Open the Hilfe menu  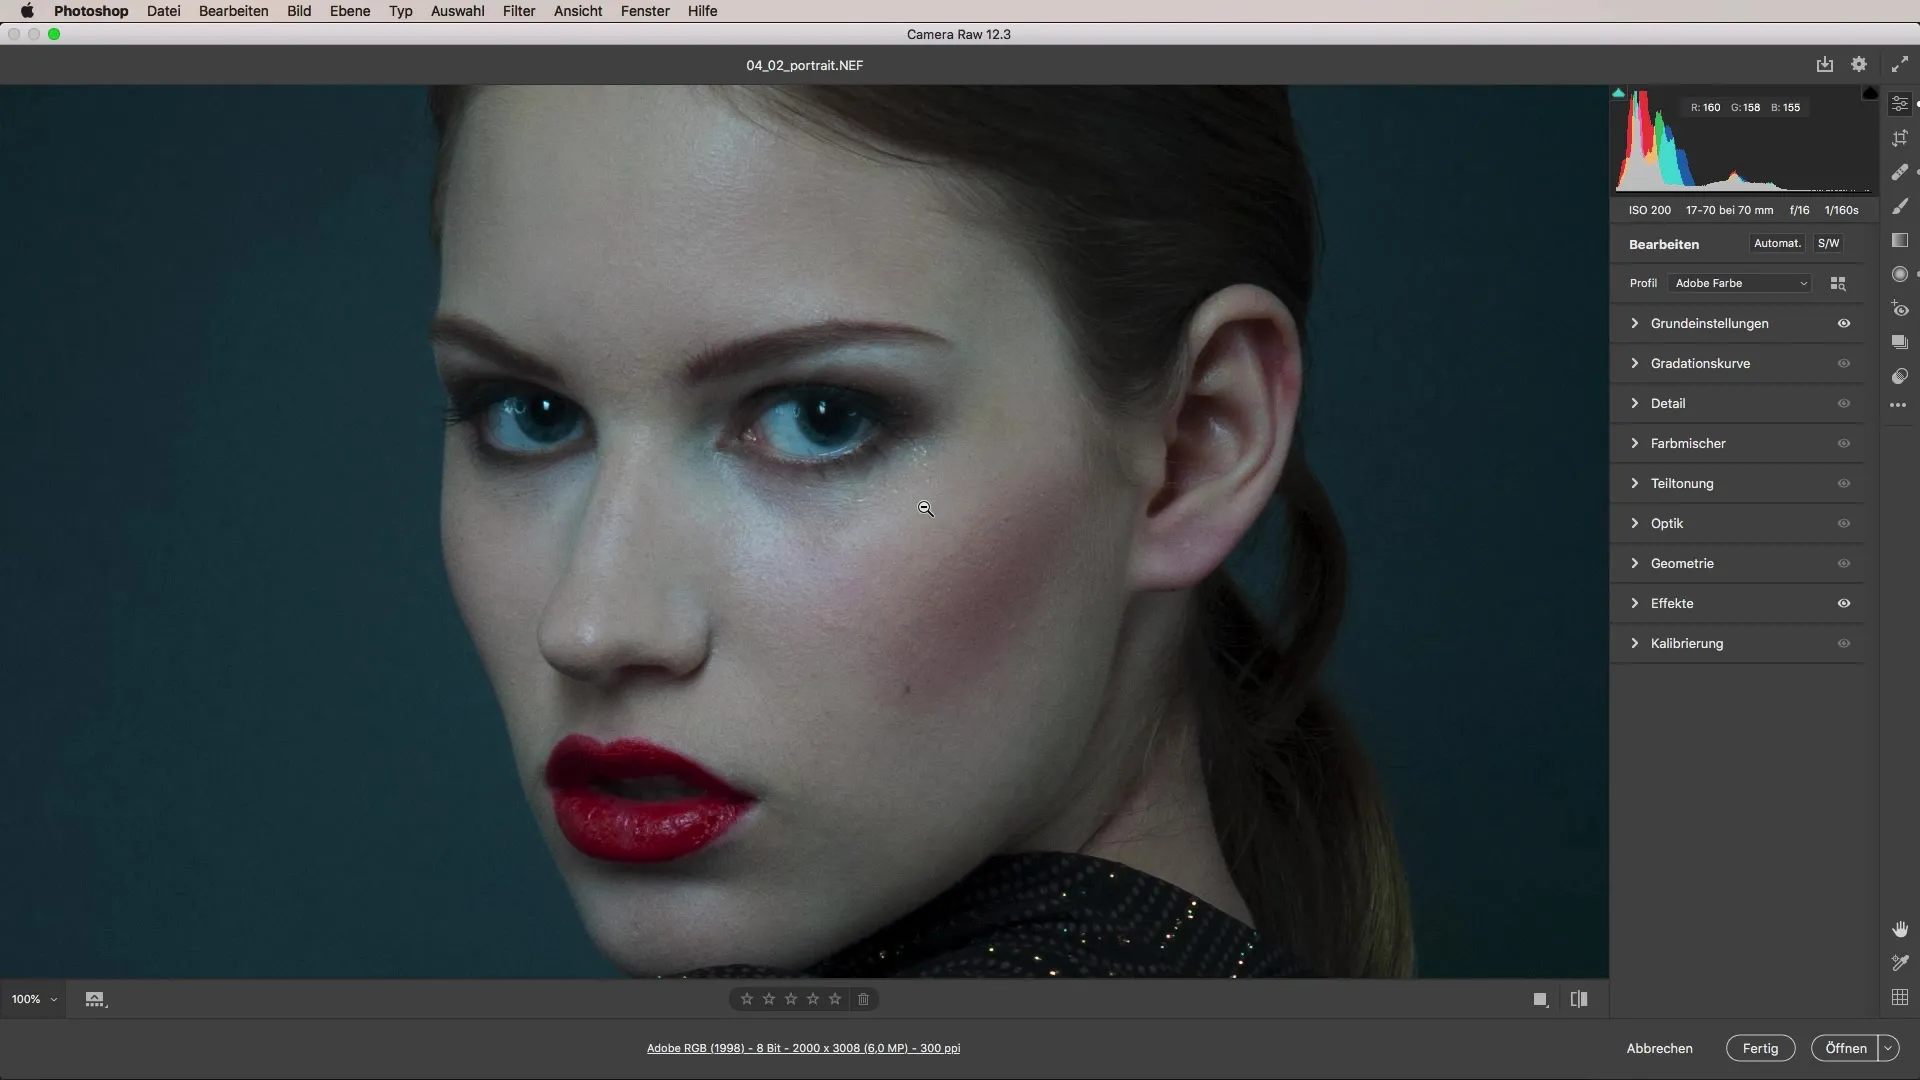[x=702, y=11]
